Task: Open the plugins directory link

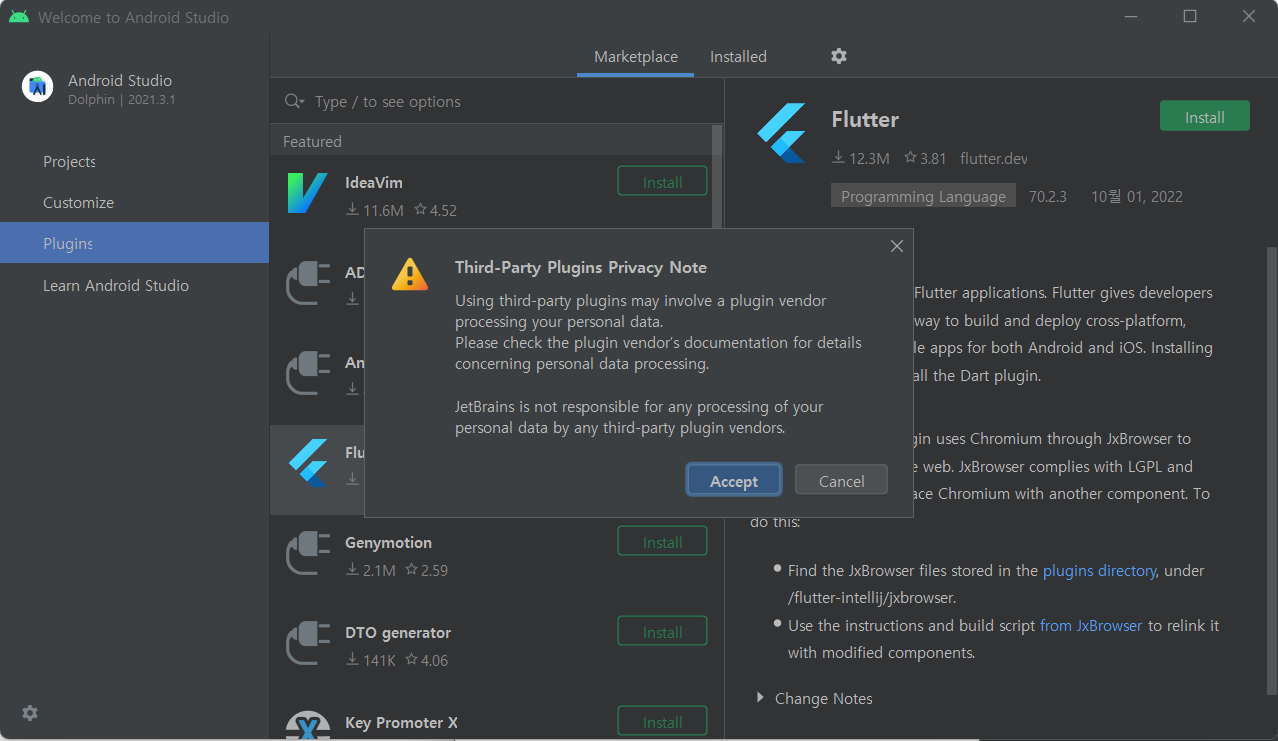Action: coord(1099,570)
